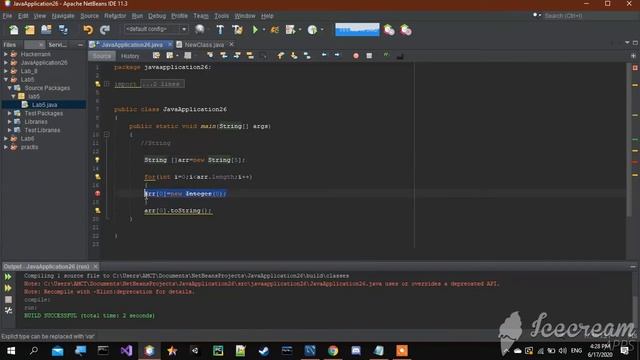
Task: Expand the collapsed import fold
Action: (x=107, y=84)
